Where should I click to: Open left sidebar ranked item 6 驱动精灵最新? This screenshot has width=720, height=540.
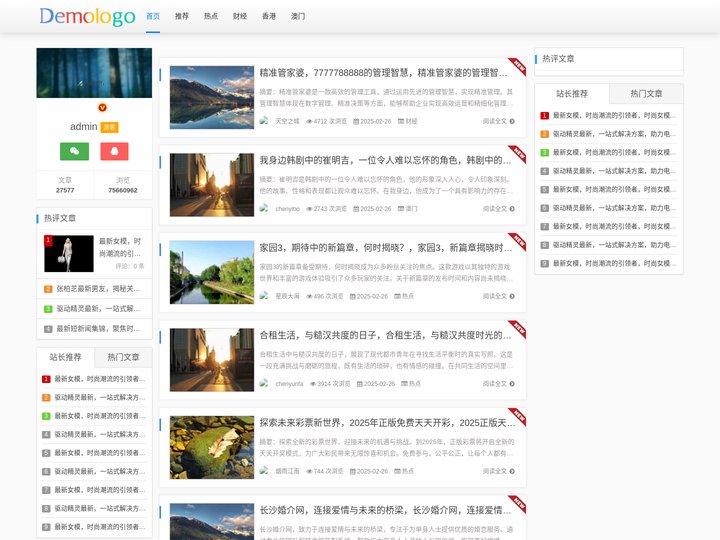tap(100, 472)
